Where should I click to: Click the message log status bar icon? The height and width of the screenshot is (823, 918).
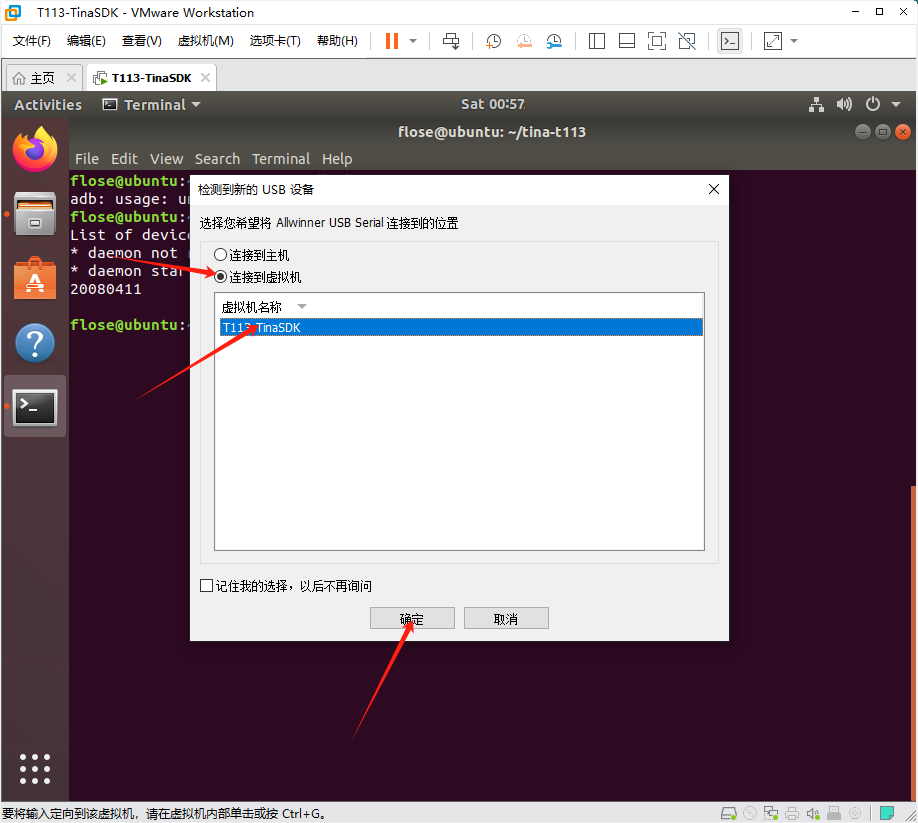coord(887,813)
